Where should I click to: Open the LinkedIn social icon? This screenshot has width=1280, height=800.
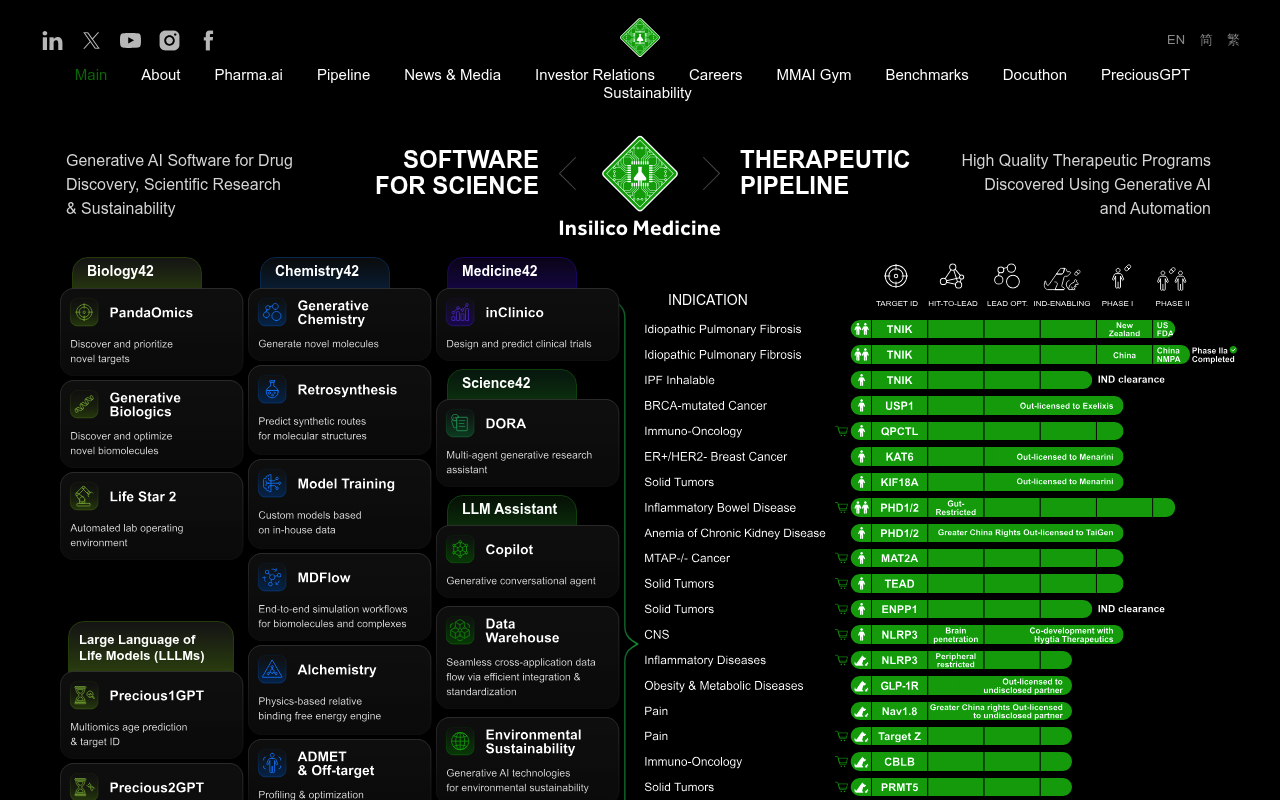52,40
